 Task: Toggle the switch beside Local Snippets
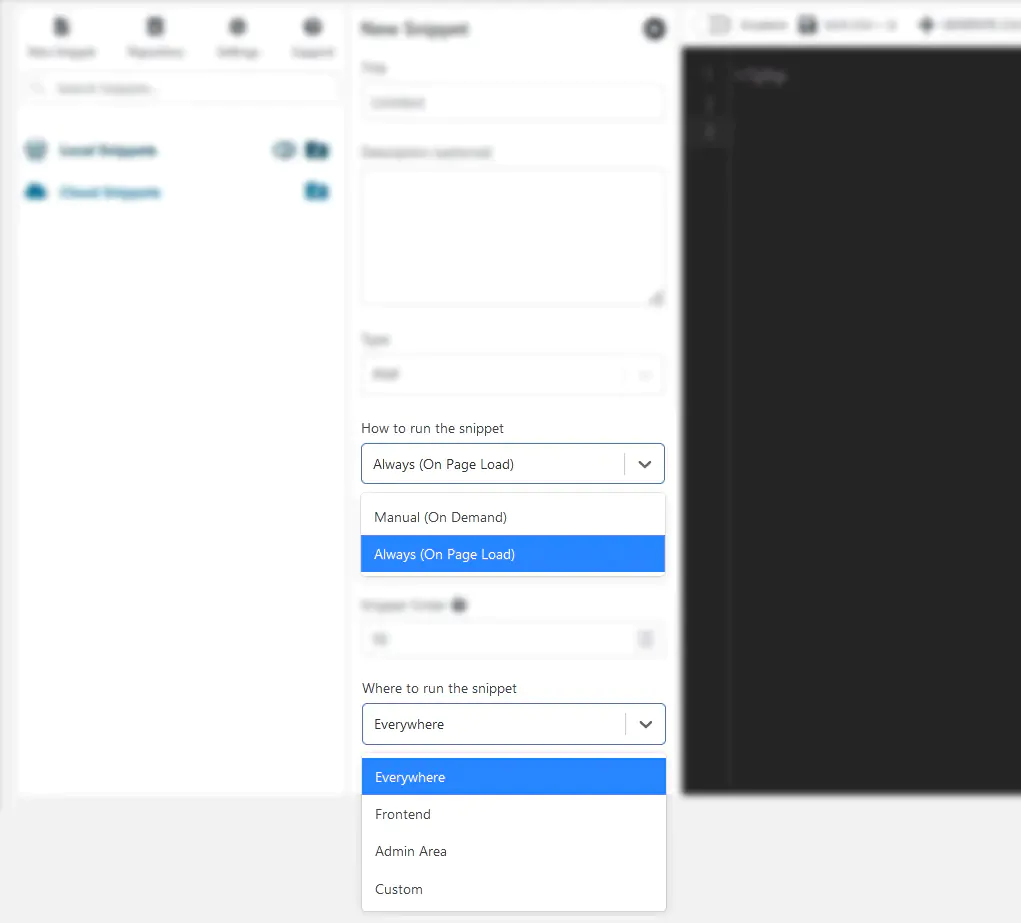284,151
